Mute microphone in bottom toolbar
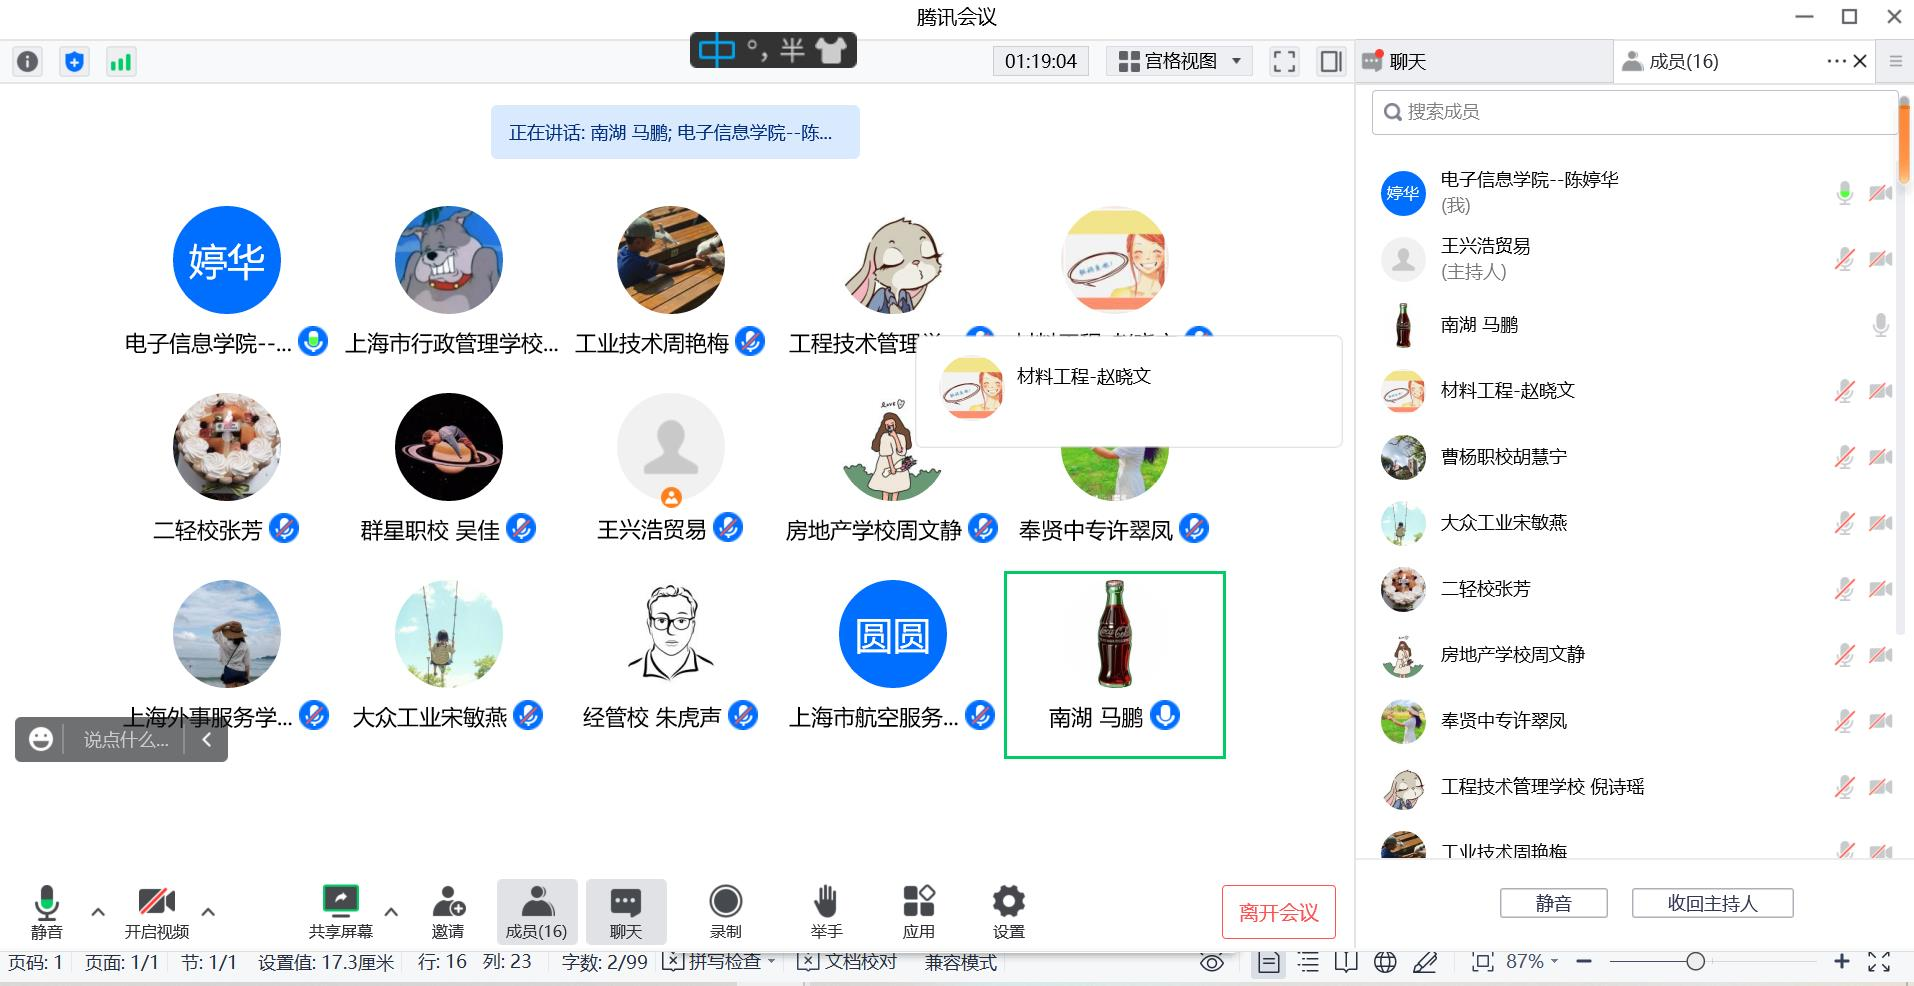1914x986 pixels. (x=46, y=903)
